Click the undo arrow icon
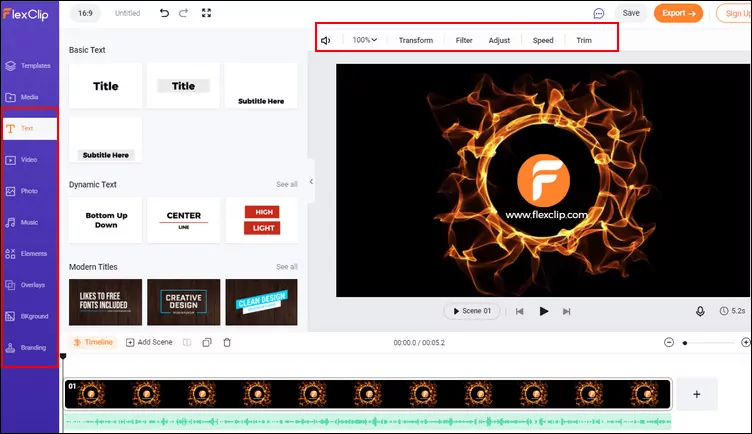Image resolution: width=752 pixels, height=434 pixels. [164, 13]
